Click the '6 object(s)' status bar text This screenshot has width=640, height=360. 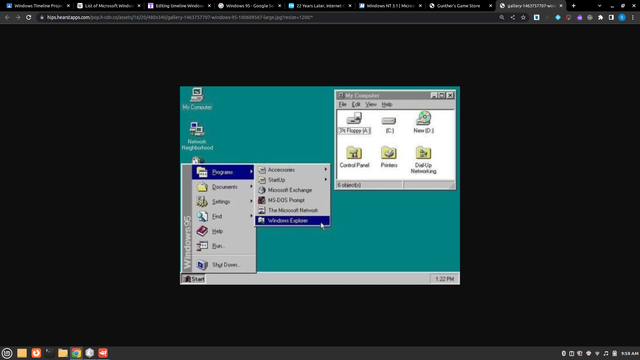tap(349, 185)
